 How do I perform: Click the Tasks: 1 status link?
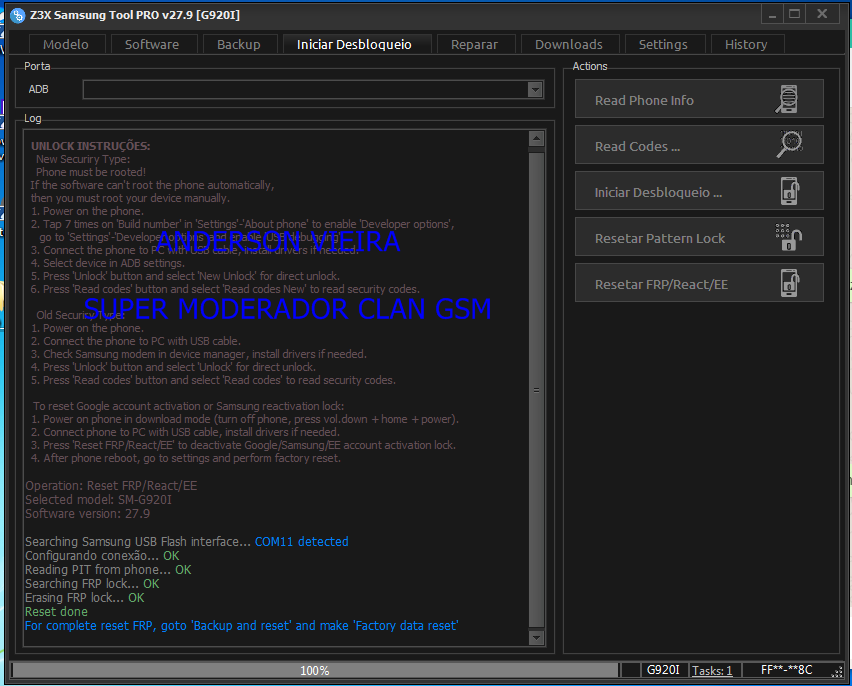coord(712,671)
